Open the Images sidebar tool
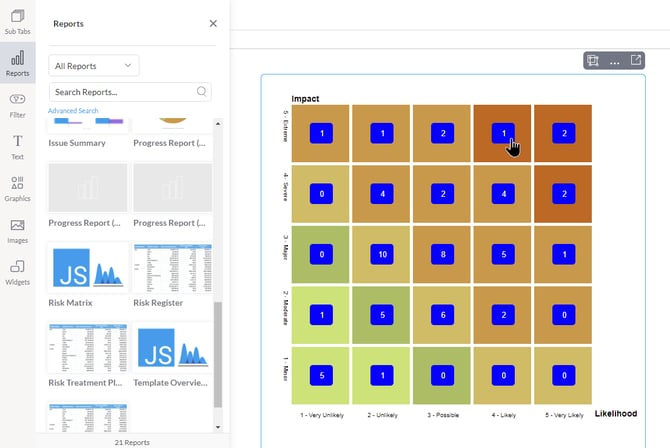Viewport: 670px width, 448px height. pyautogui.click(x=17, y=230)
